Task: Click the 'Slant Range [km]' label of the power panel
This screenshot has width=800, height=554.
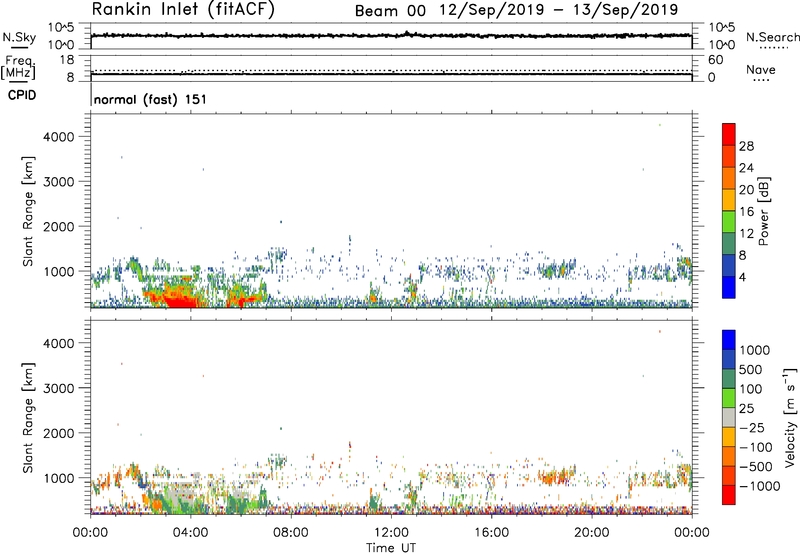Action: click(x=28, y=211)
